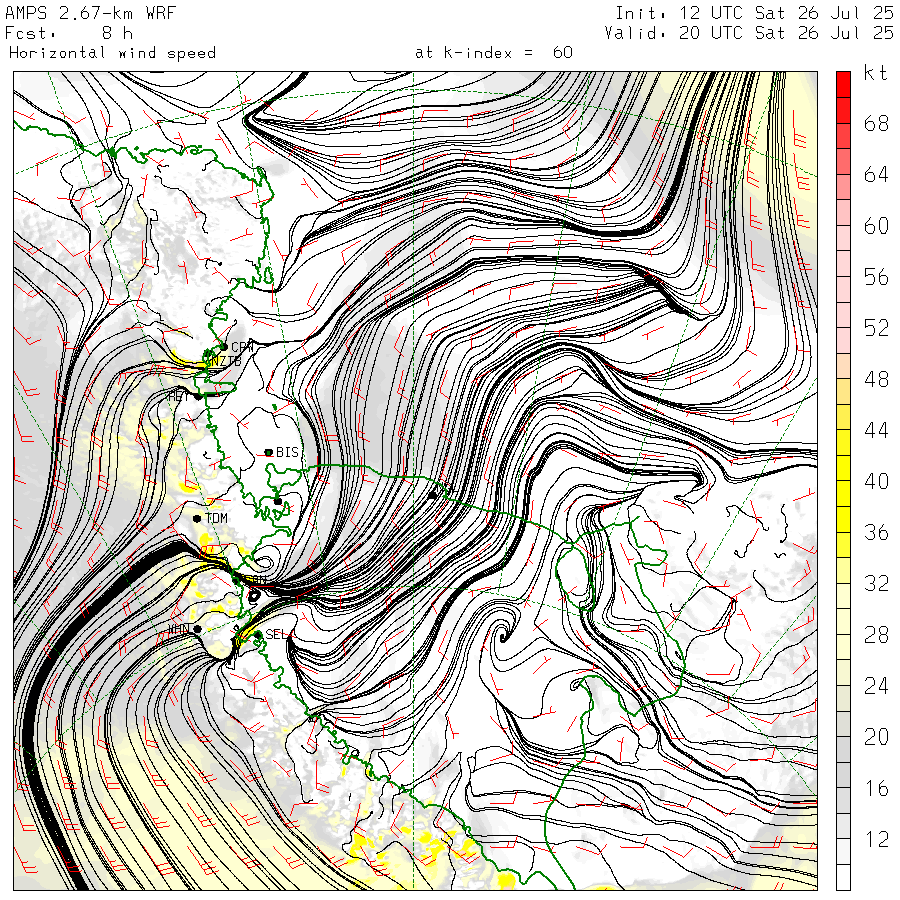This screenshot has height=900, width=900.
Task: Click the station dot beside the WHN label
Action: click(x=197, y=629)
